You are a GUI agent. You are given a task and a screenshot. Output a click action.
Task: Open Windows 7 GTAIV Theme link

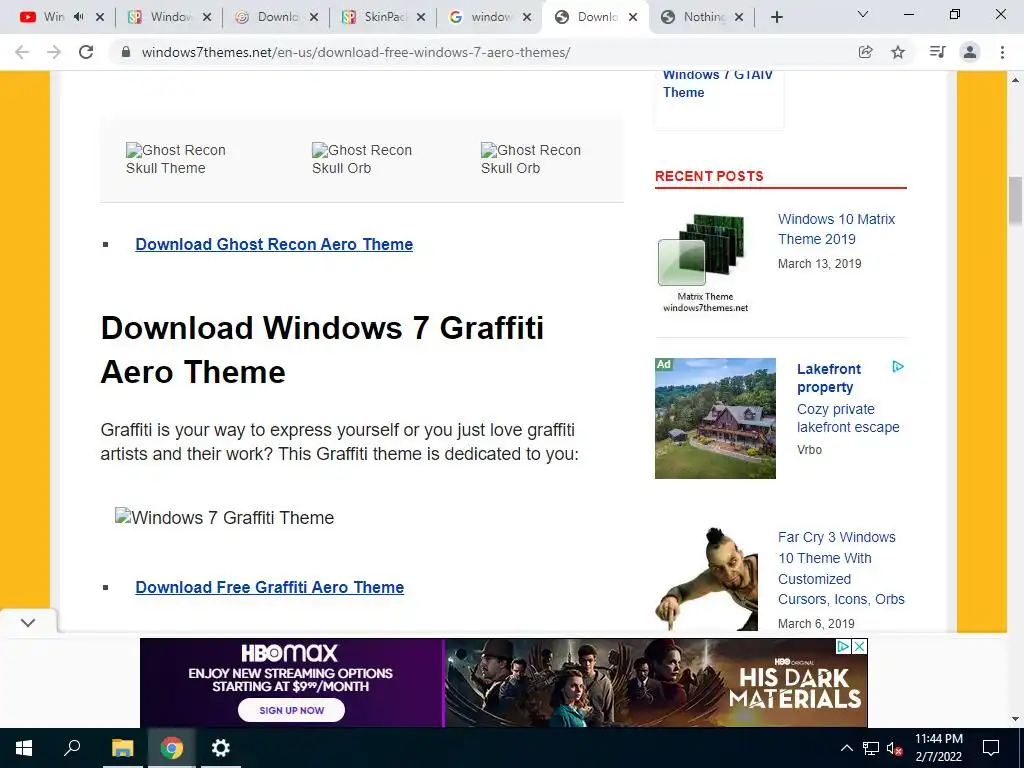tap(718, 83)
